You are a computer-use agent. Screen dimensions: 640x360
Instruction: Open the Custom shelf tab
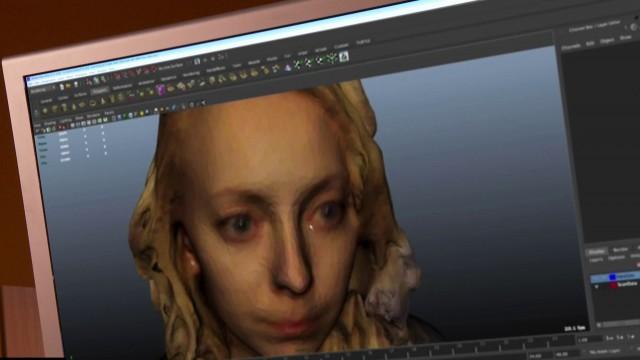click(x=341, y=46)
